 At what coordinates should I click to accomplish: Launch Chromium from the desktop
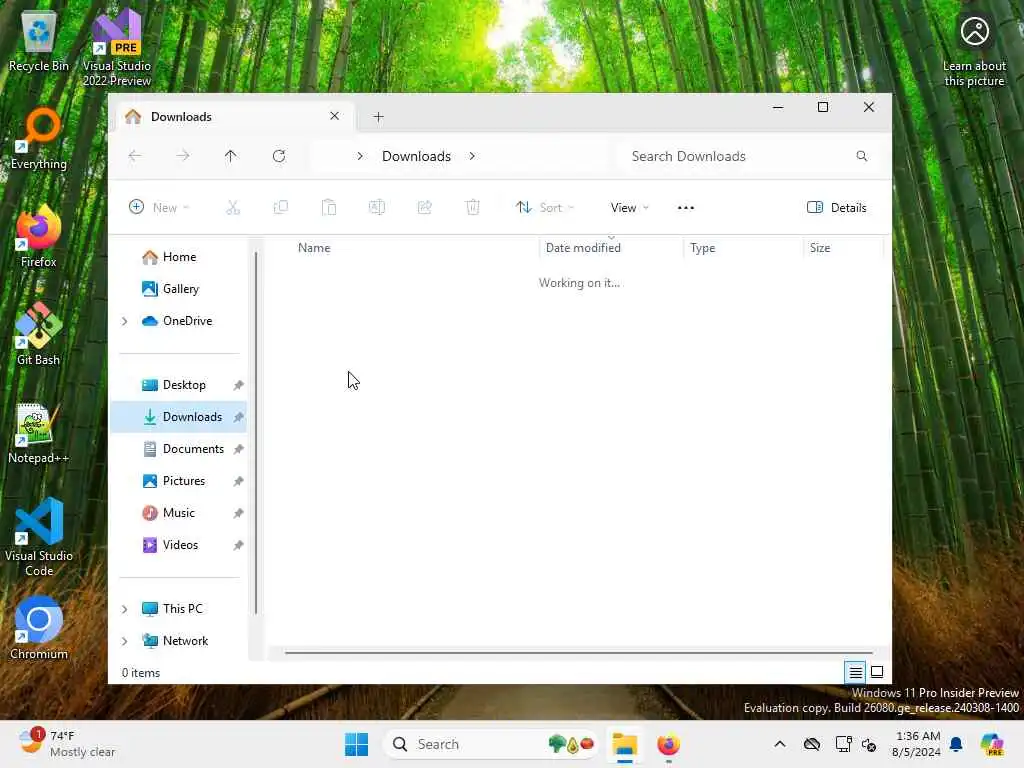click(x=39, y=628)
